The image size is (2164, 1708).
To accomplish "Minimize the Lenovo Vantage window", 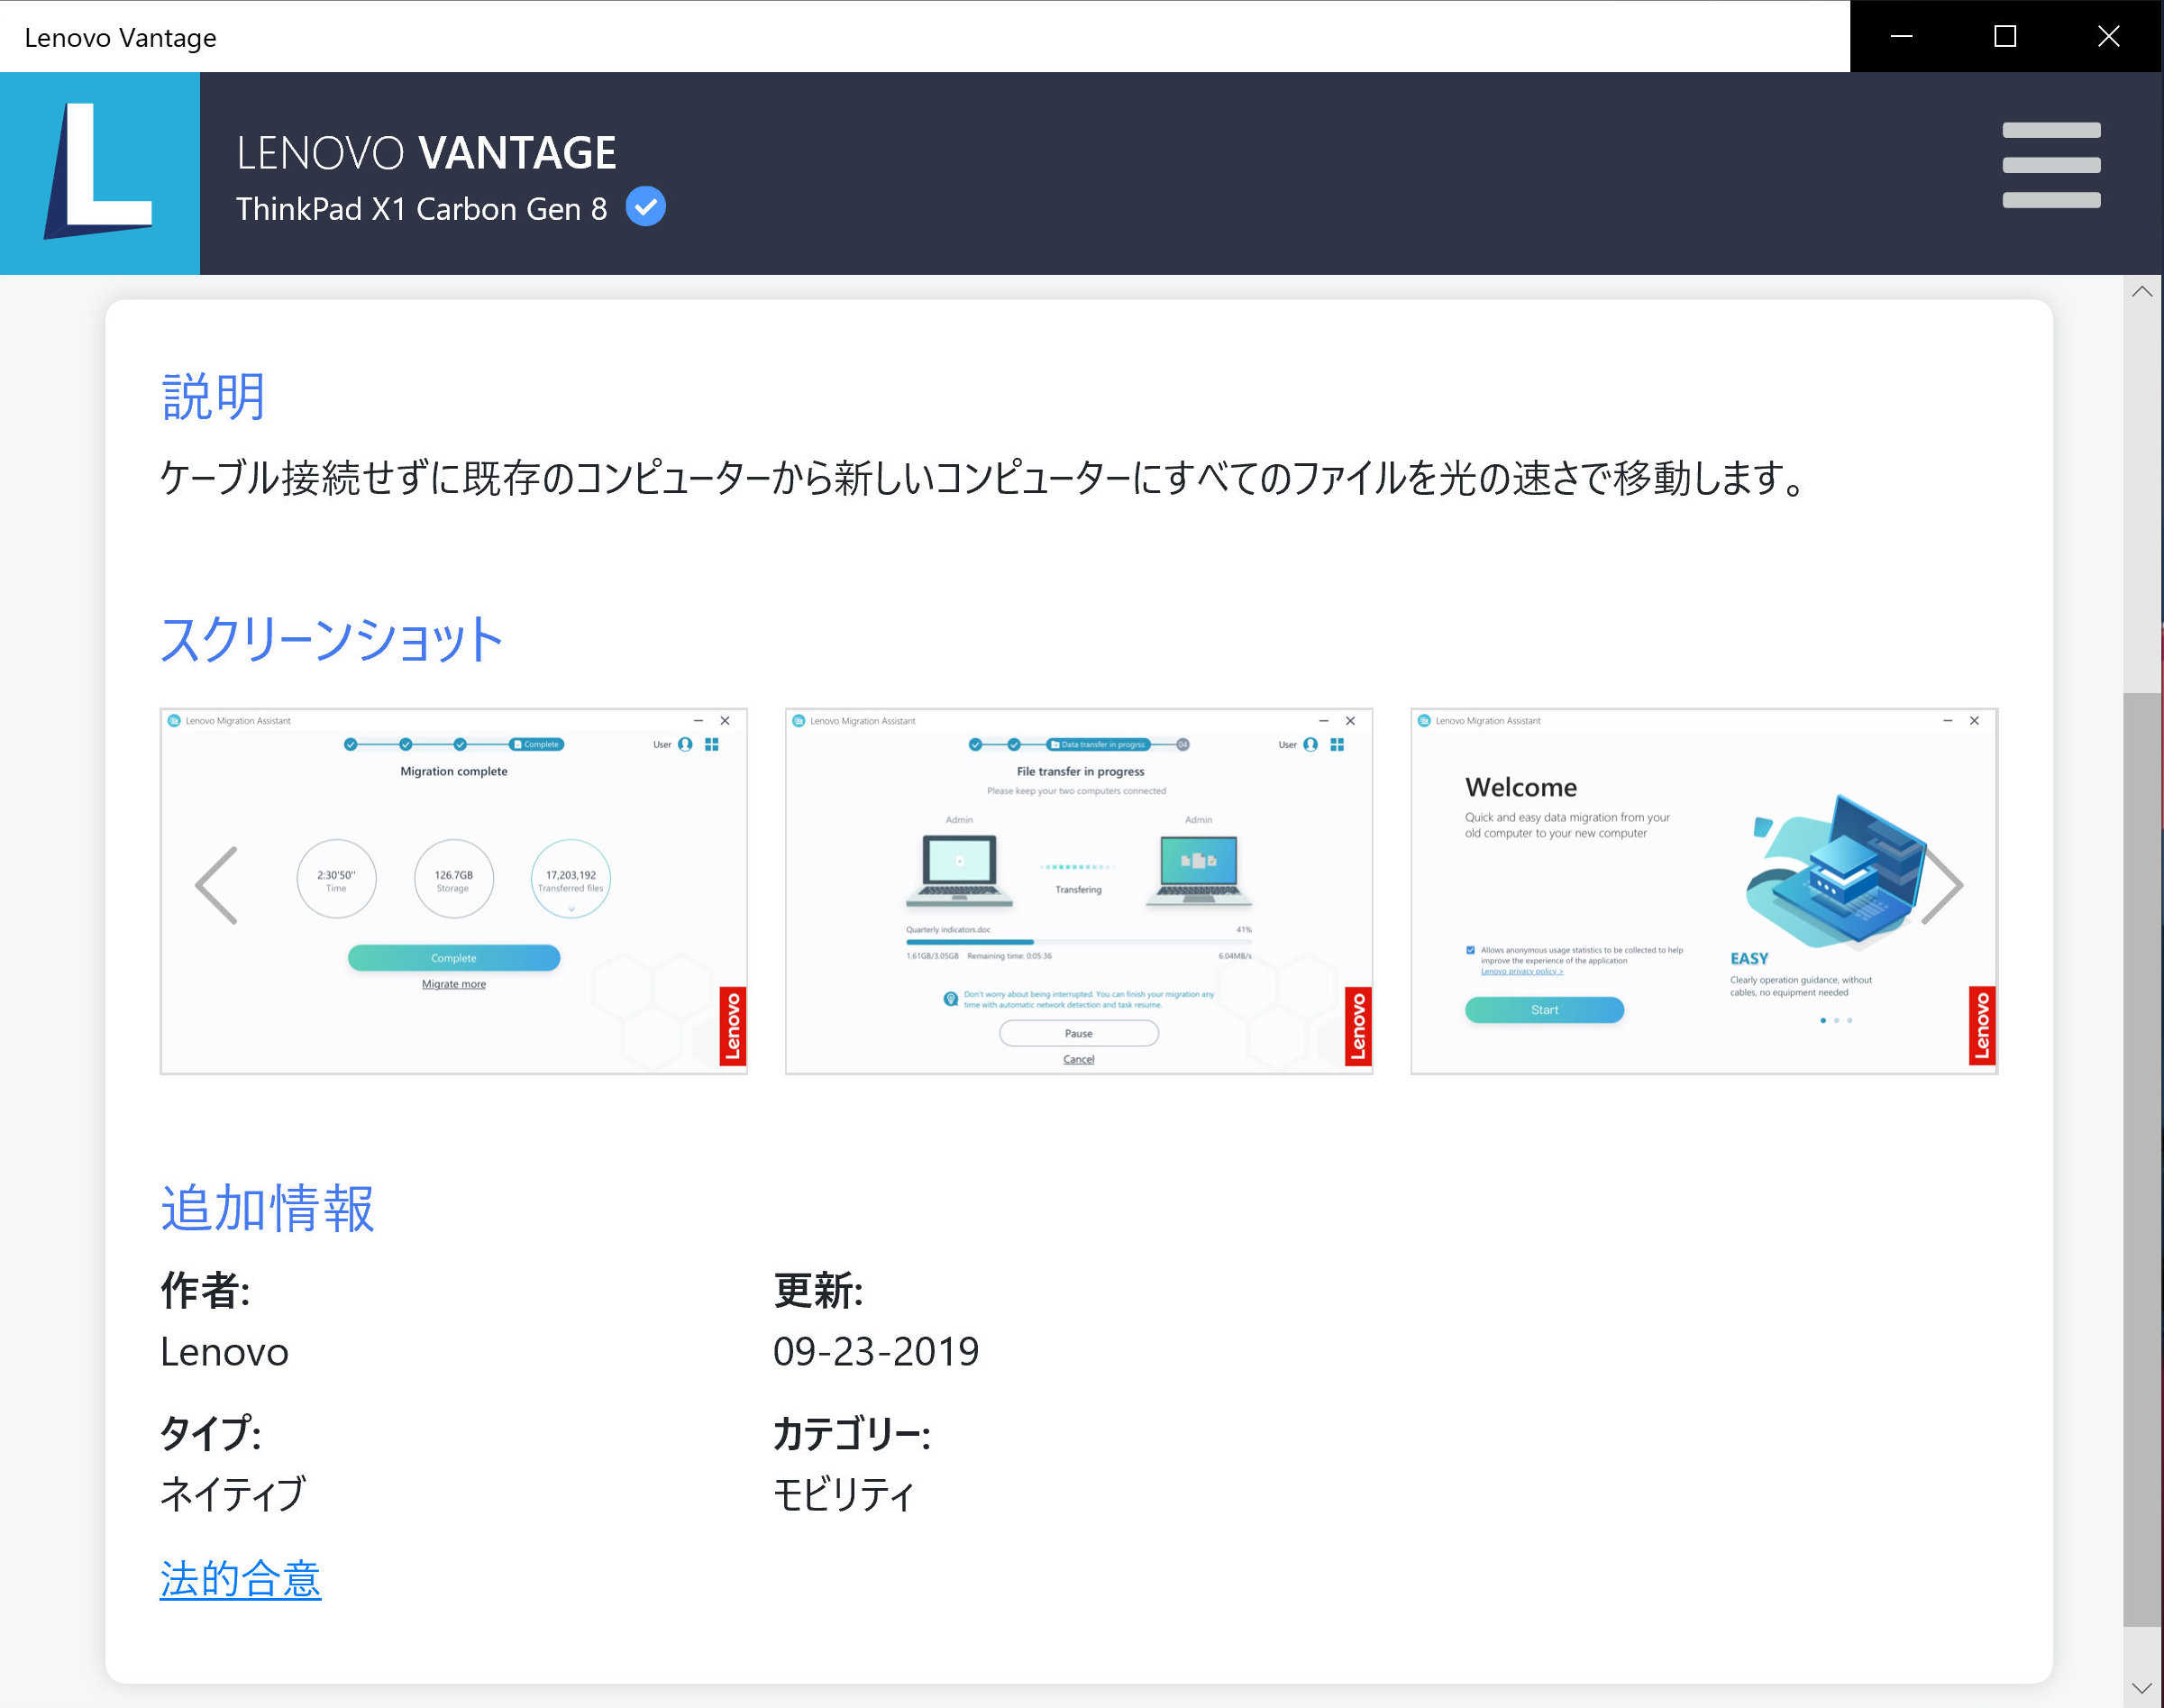I will [1902, 36].
